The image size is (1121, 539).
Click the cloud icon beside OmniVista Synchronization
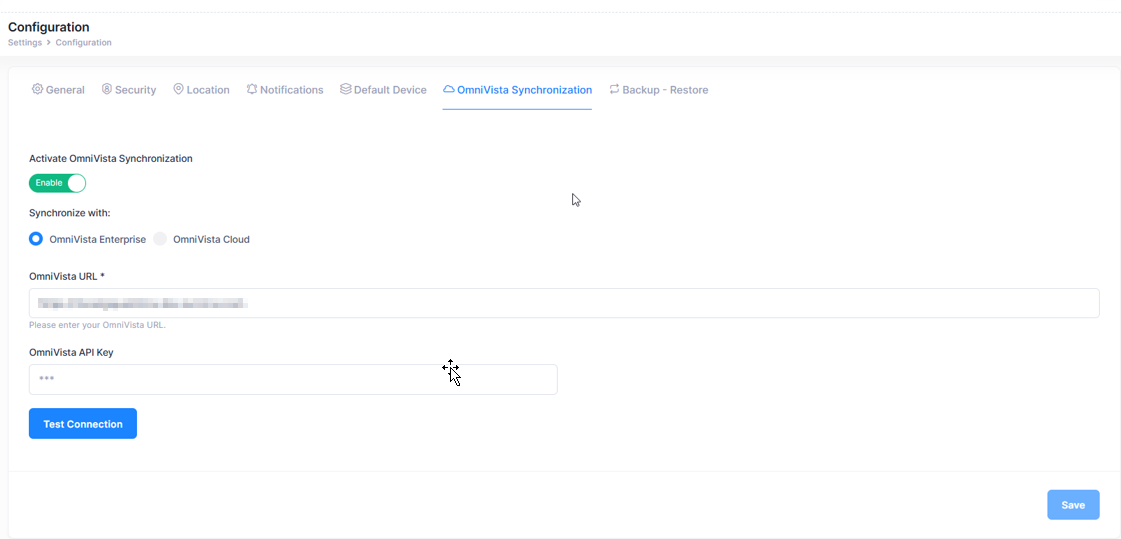pos(449,89)
